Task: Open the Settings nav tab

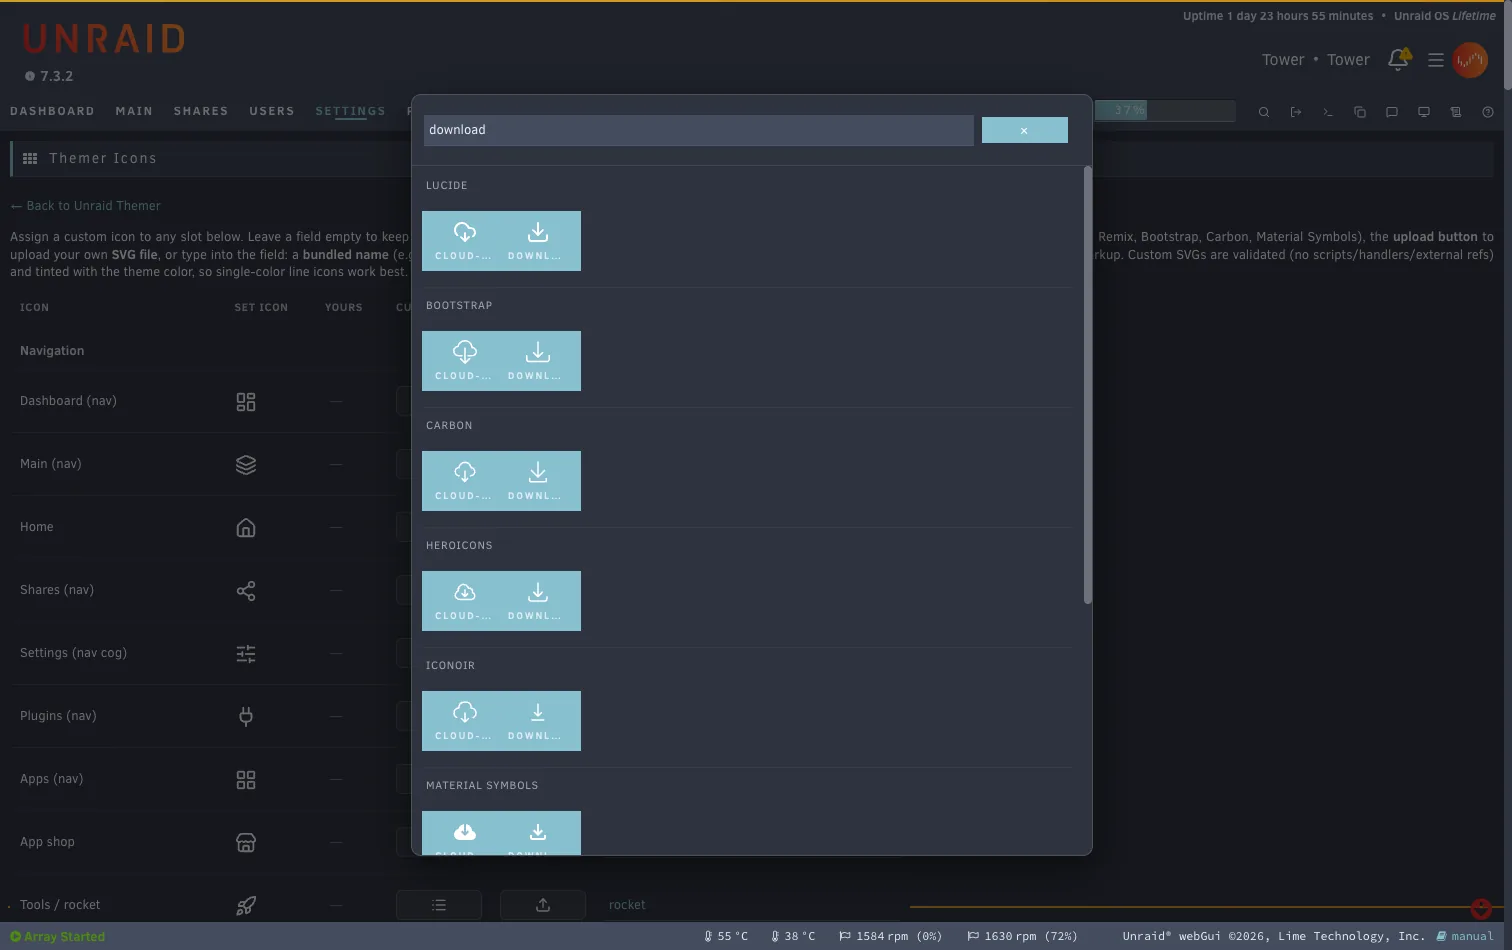Action: (350, 111)
